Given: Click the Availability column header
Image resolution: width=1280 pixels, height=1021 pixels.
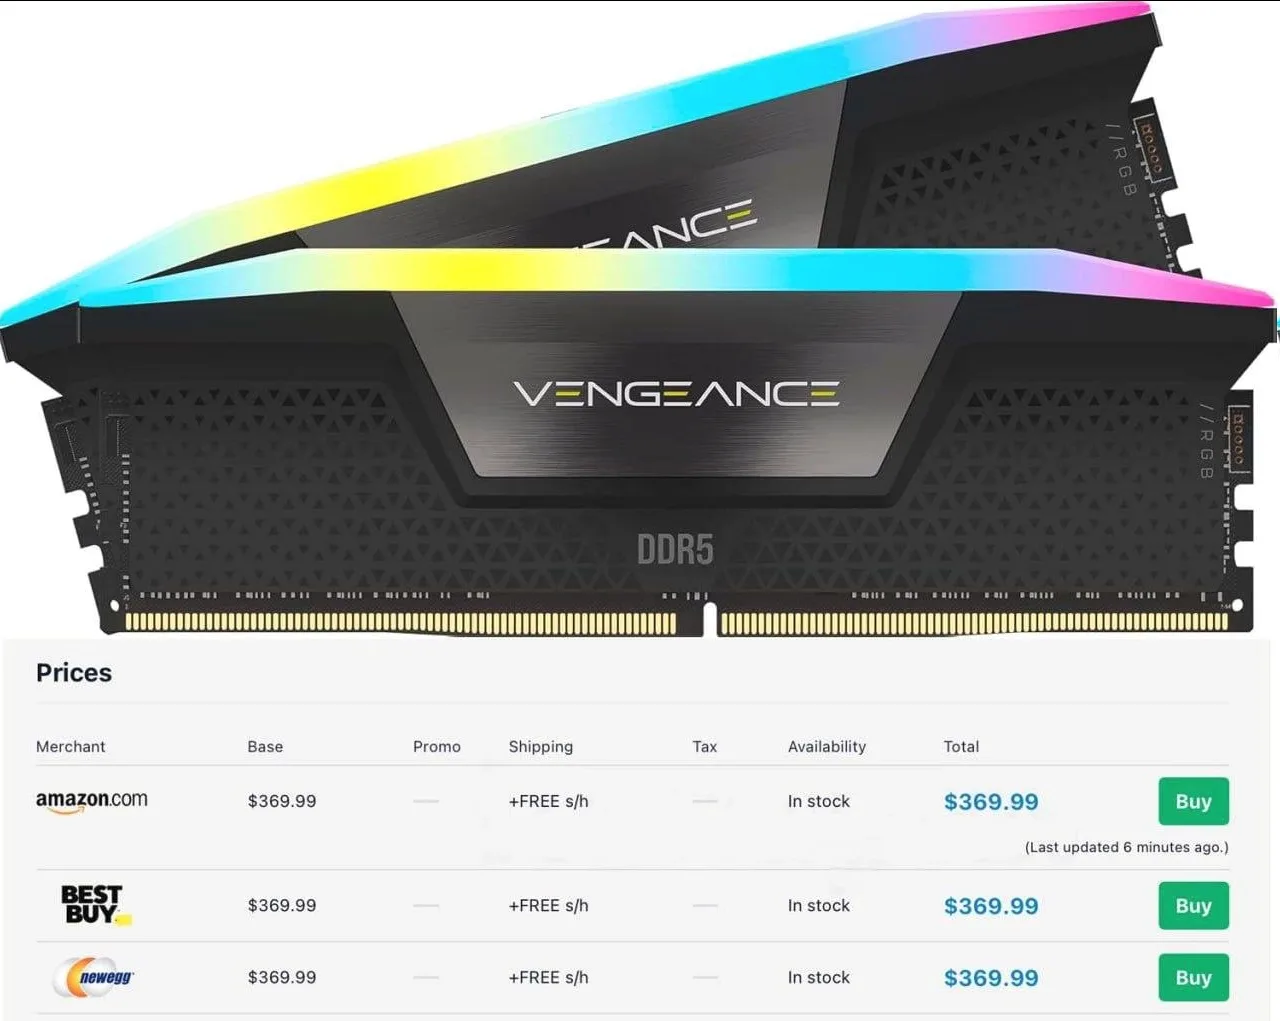Looking at the screenshot, I should pos(826,747).
